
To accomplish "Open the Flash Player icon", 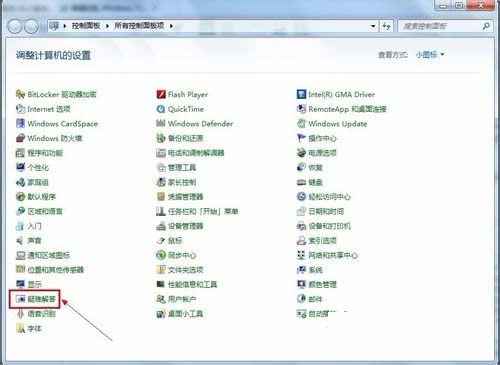I will (x=161, y=94).
